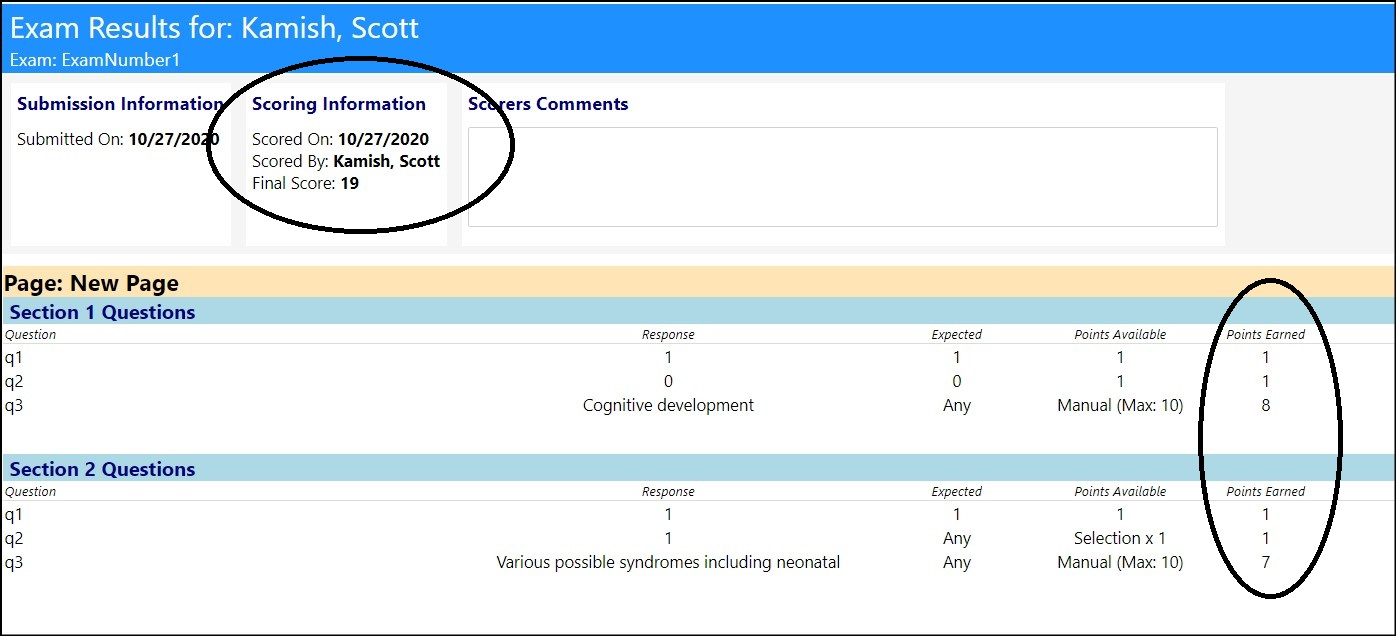Click Section 1 q1 Points Earned value
The image size is (1396, 636).
(x=1266, y=357)
